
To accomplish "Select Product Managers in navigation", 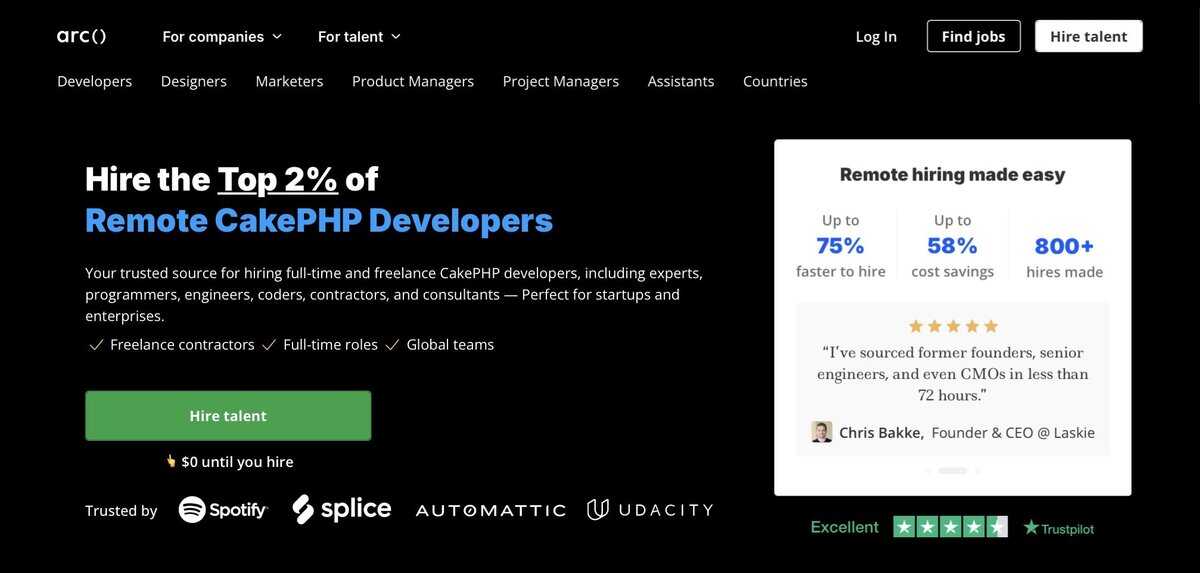I will [x=413, y=81].
